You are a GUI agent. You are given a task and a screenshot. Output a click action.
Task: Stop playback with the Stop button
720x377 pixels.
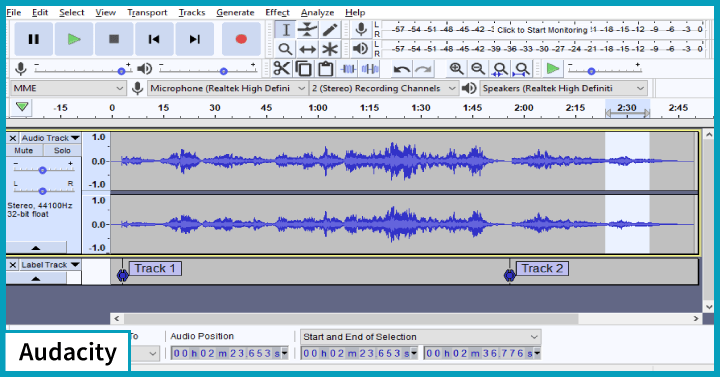click(114, 39)
